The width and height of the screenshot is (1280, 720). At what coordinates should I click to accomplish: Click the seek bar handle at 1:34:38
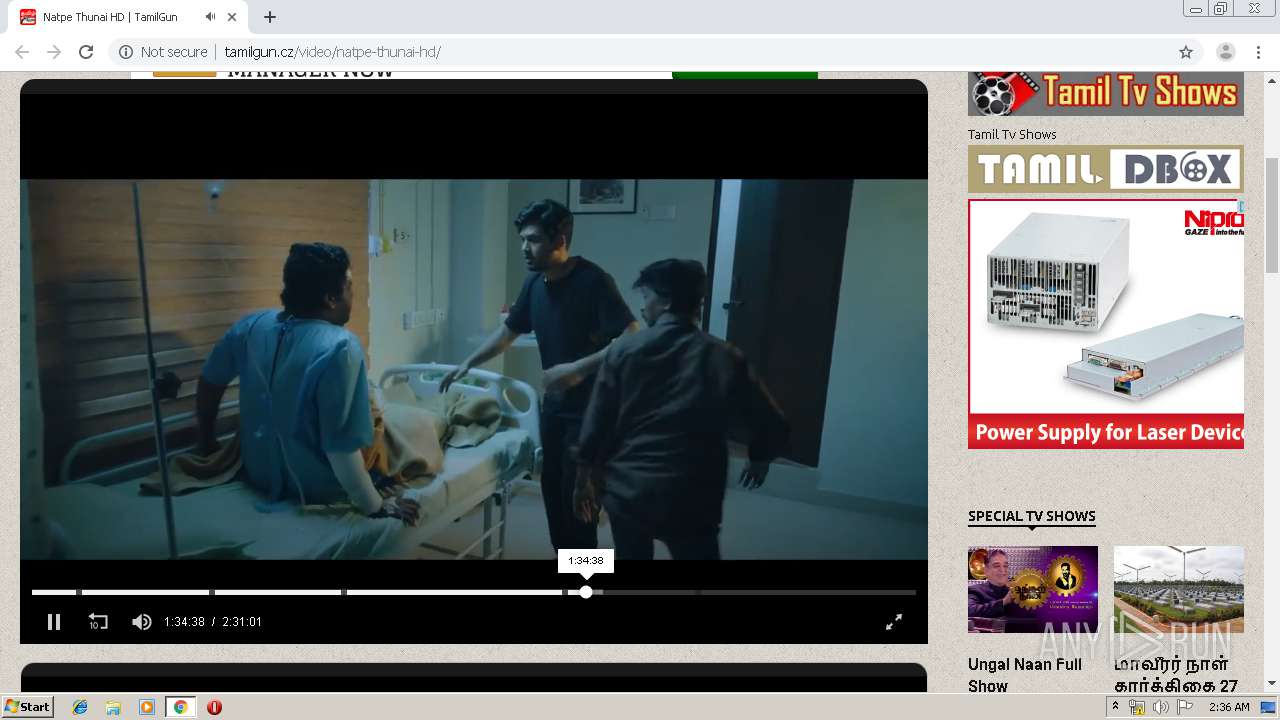[586, 592]
